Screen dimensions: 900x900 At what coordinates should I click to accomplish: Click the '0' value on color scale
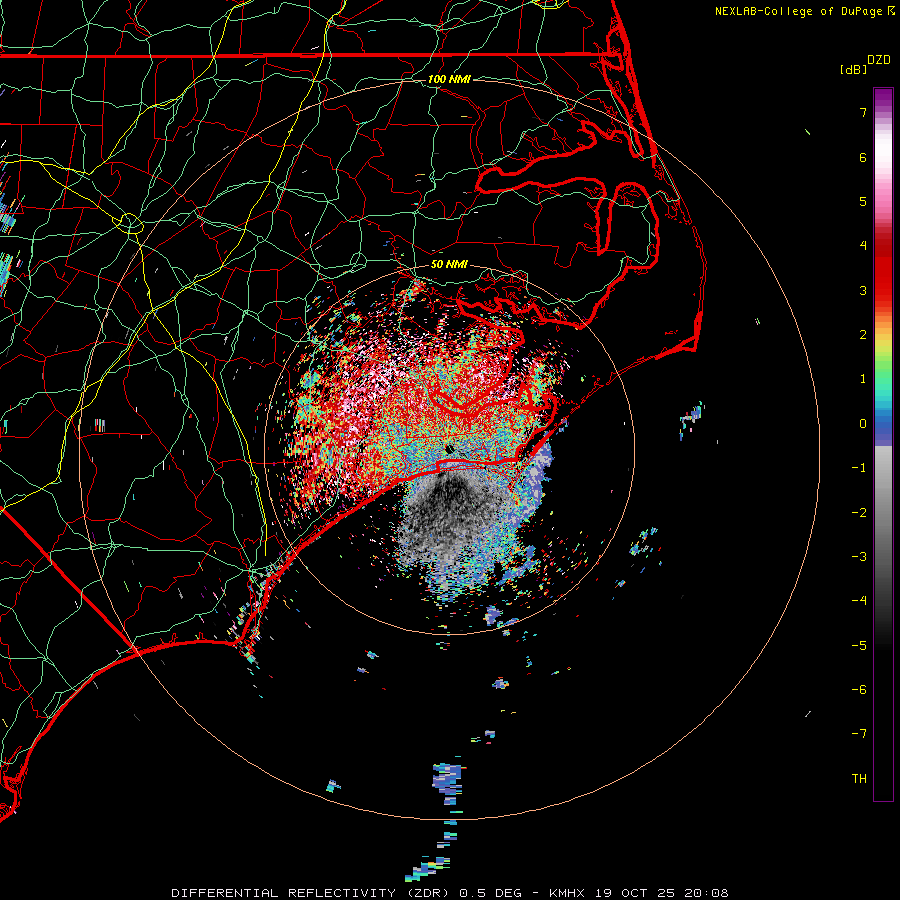click(863, 424)
